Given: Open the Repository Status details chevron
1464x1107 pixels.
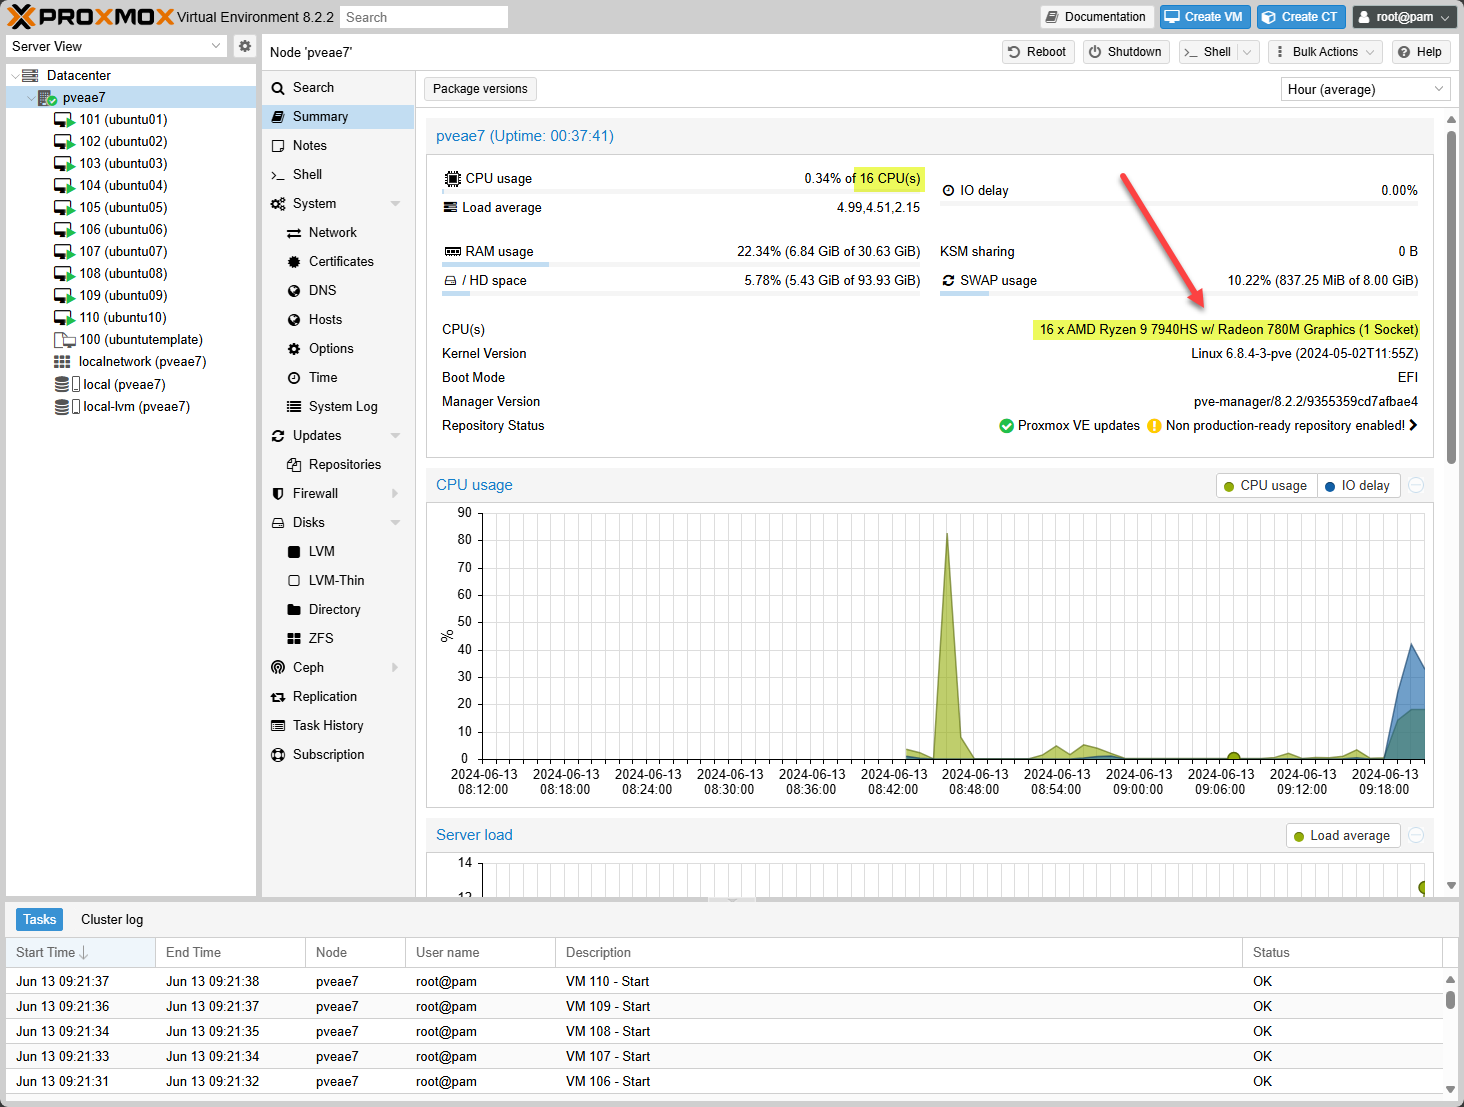Looking at the screenshot, I should [x=1413, y=426].
